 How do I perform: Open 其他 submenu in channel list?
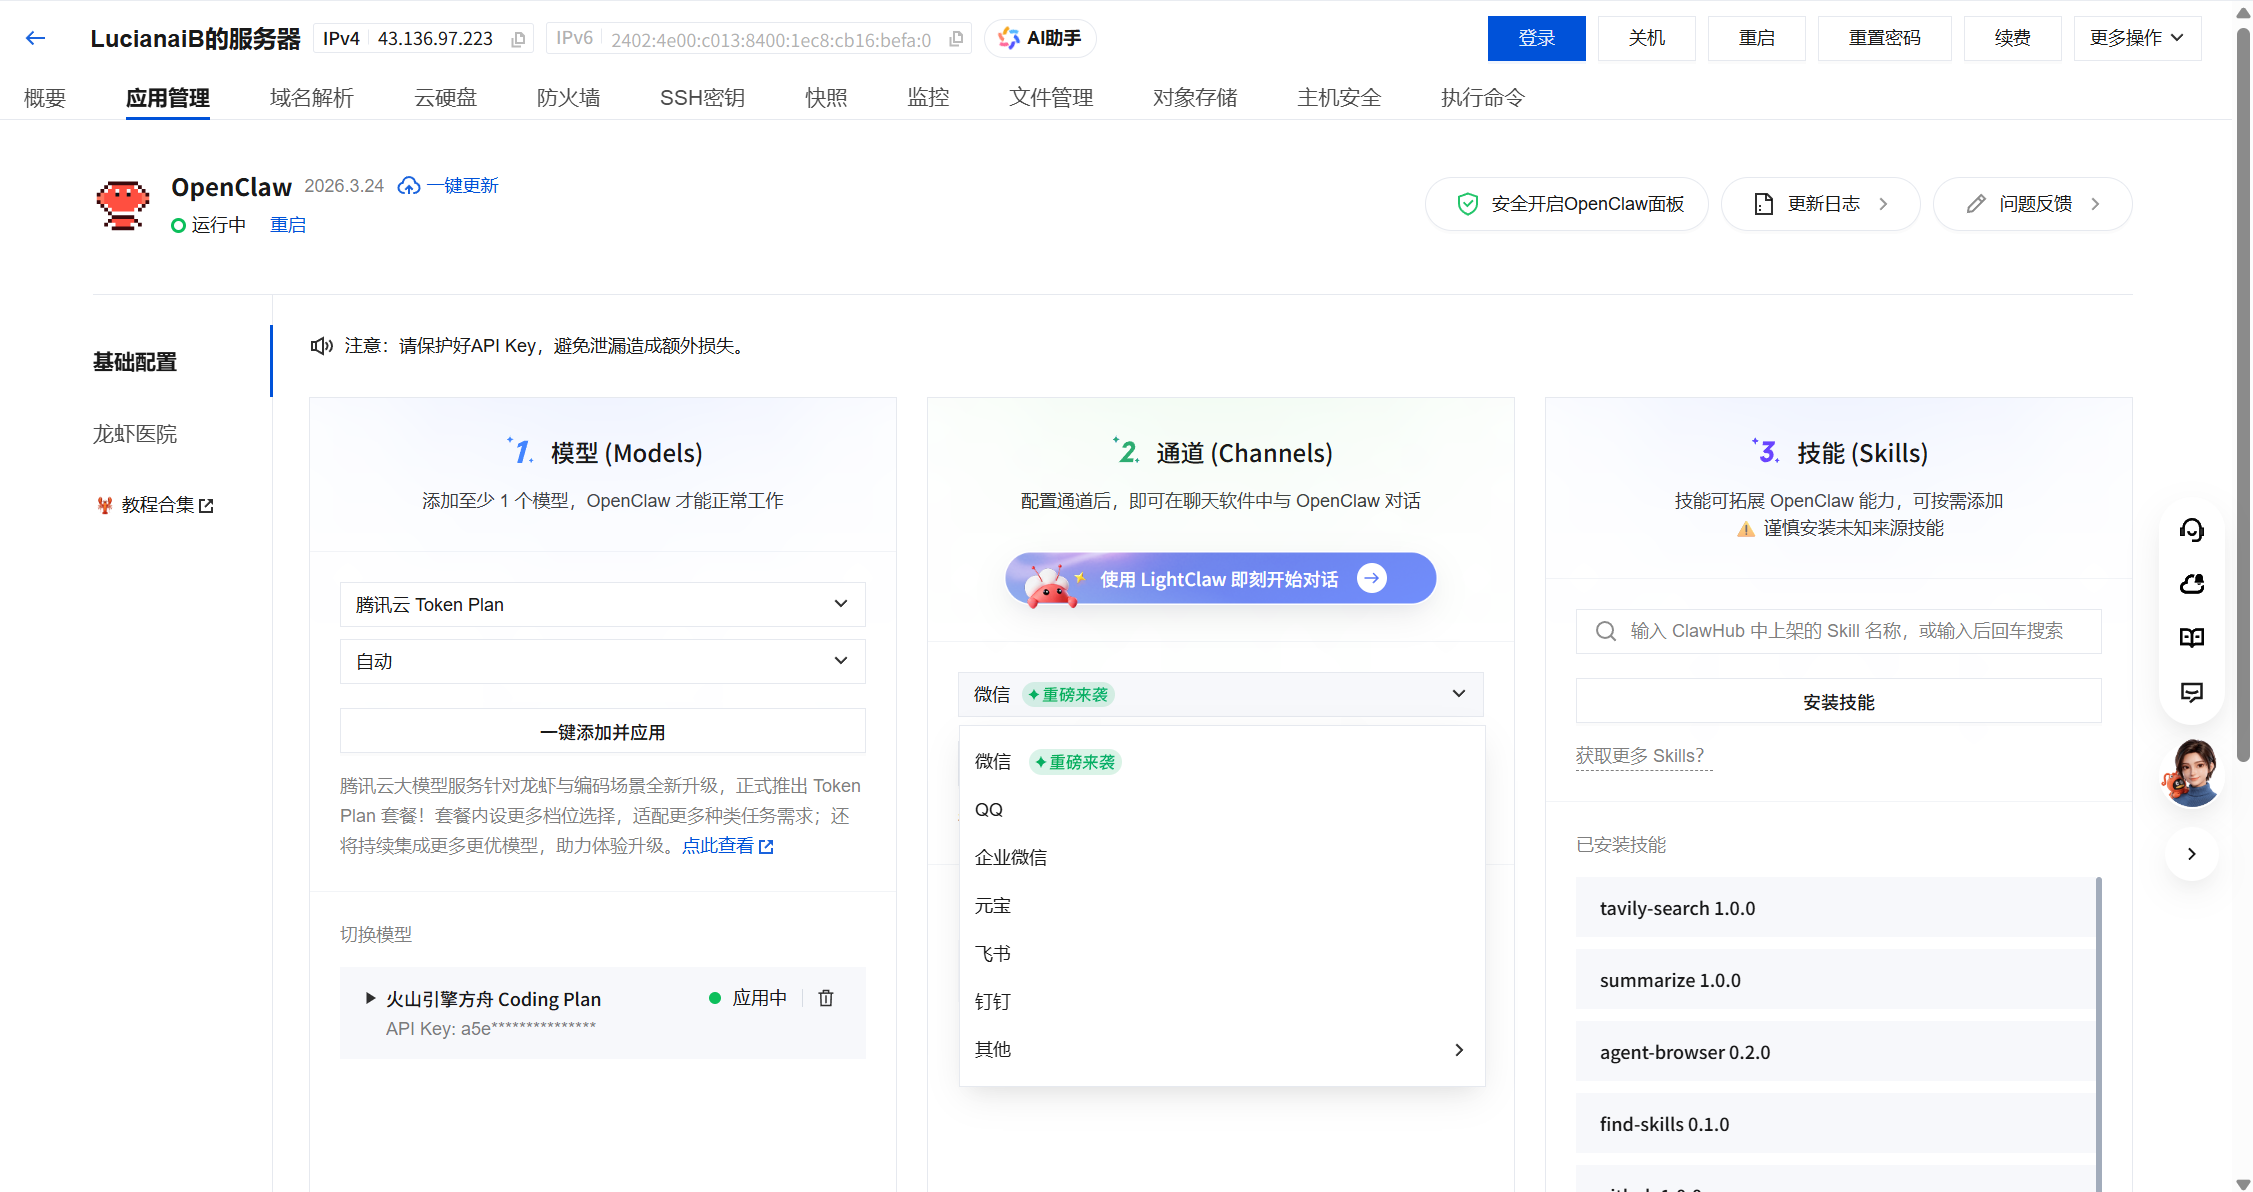[1220, 1049]
